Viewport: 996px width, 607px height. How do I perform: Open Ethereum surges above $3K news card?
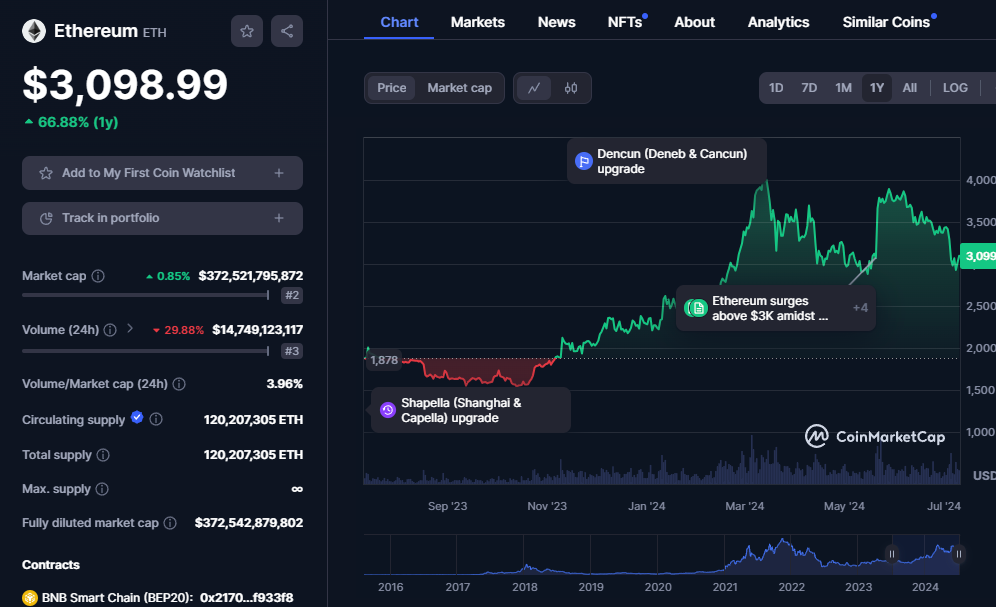pos(776,308)
